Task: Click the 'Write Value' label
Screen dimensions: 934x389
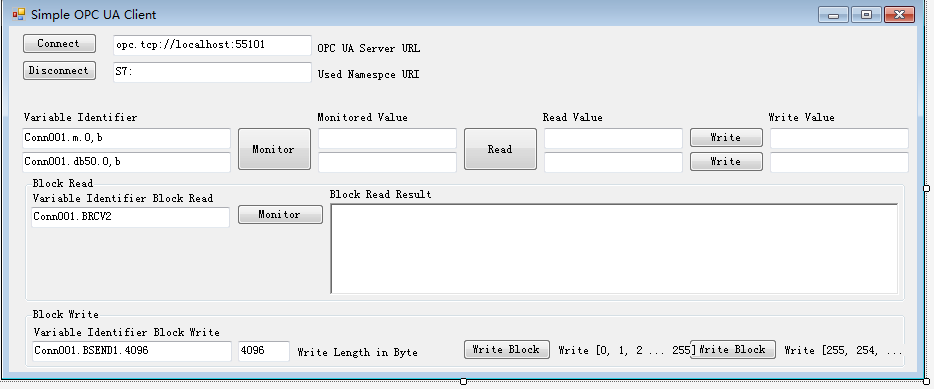Action: pyautogui.click(x=802, y=117)
